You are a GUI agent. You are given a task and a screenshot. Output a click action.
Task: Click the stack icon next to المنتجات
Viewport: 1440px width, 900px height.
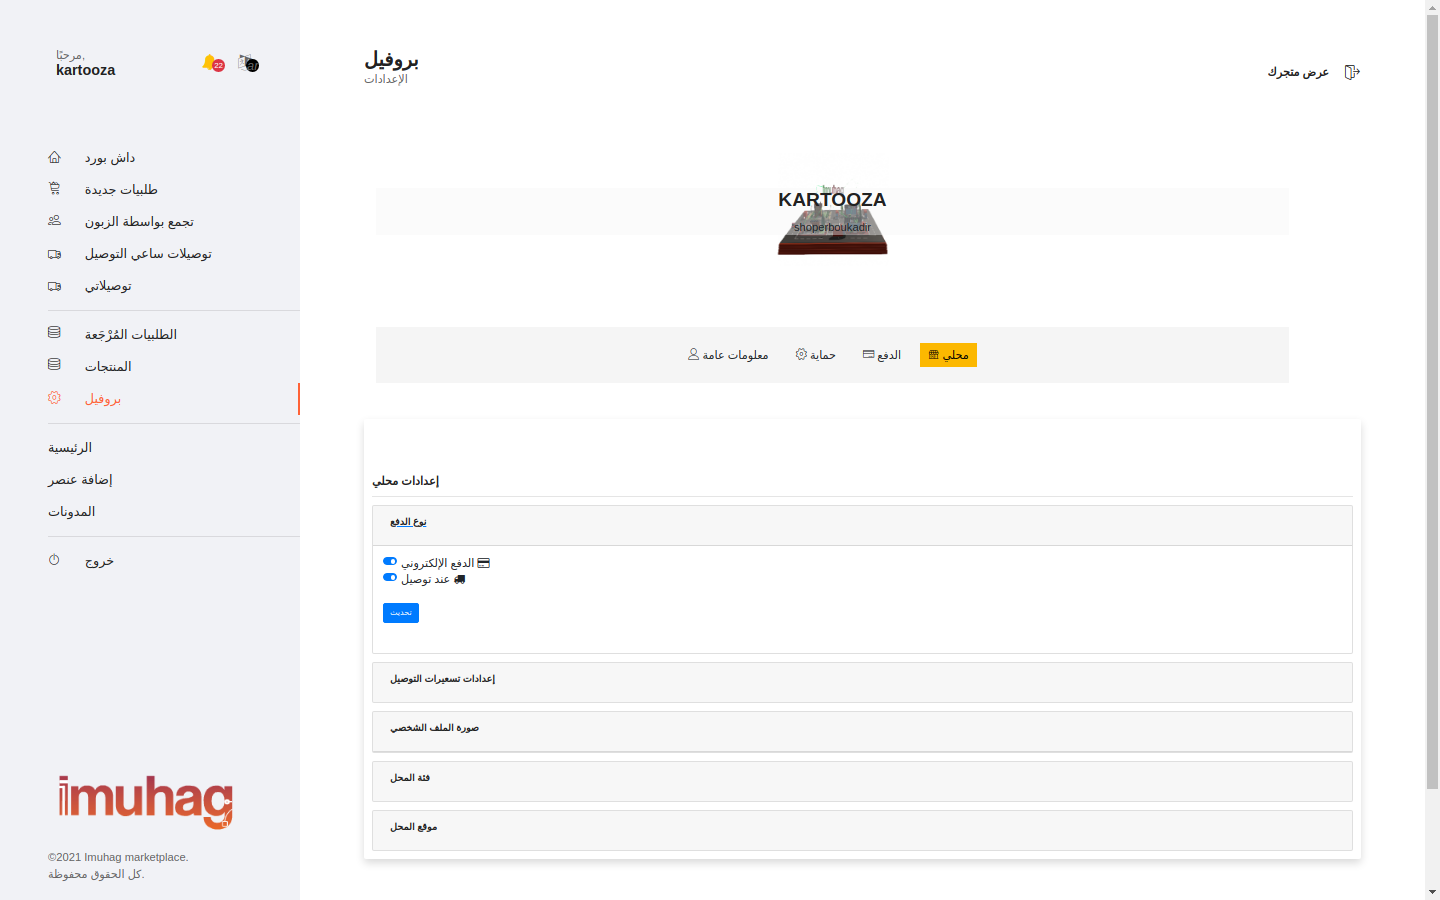(x=54, y=366)
